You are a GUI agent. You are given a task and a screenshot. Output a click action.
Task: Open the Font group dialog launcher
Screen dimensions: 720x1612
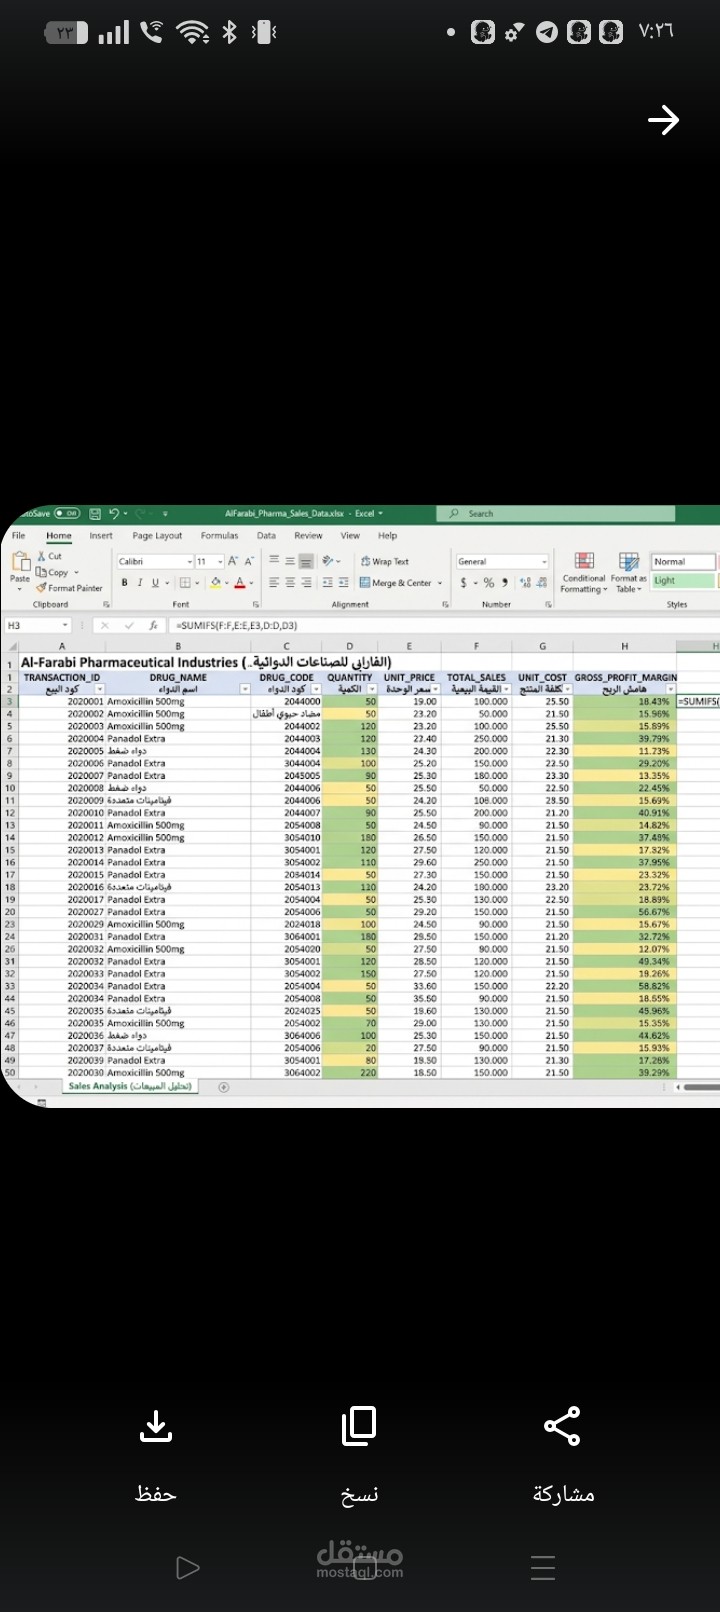coord(256,604)
